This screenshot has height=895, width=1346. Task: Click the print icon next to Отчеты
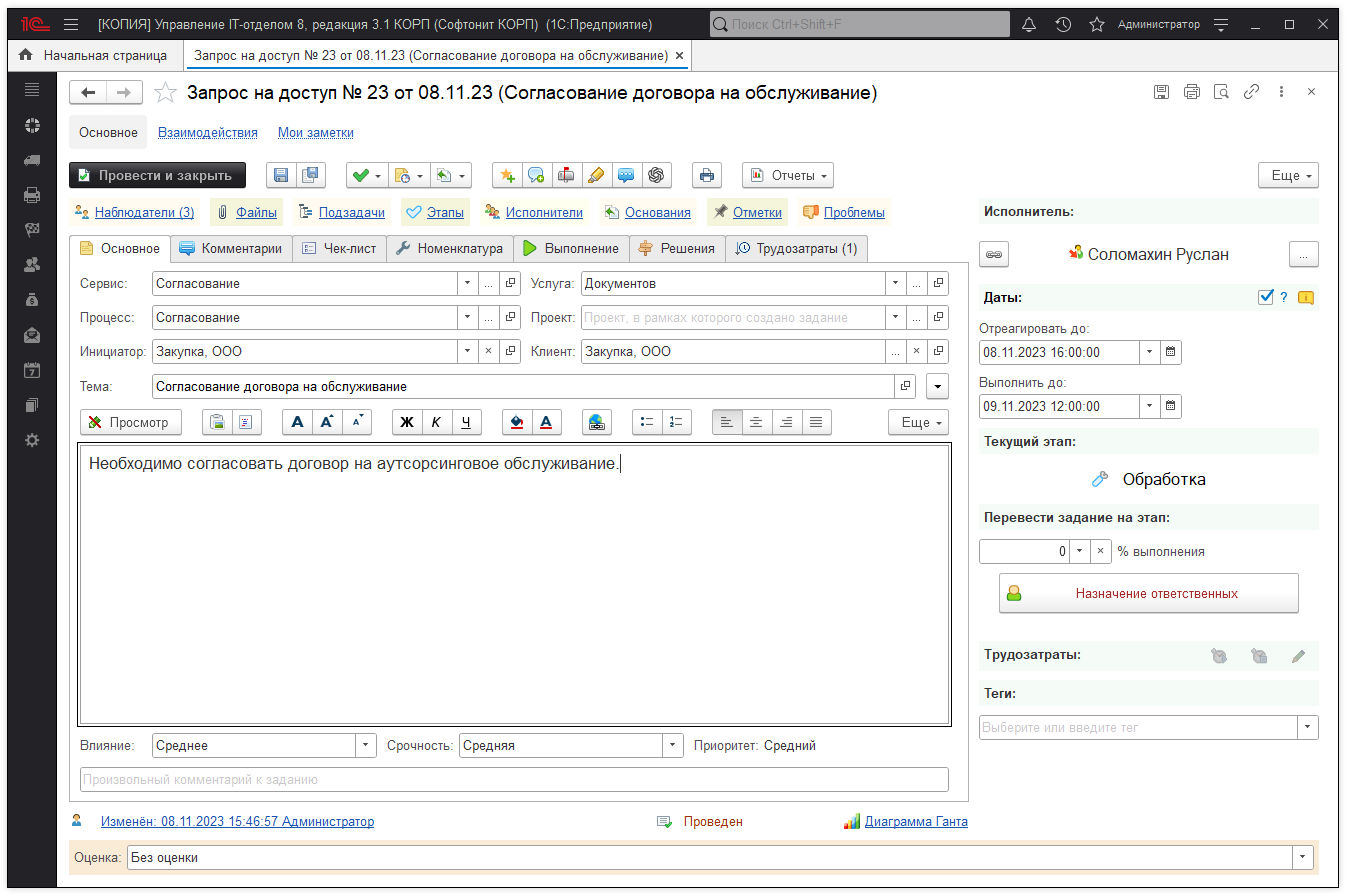click(707, 175)
